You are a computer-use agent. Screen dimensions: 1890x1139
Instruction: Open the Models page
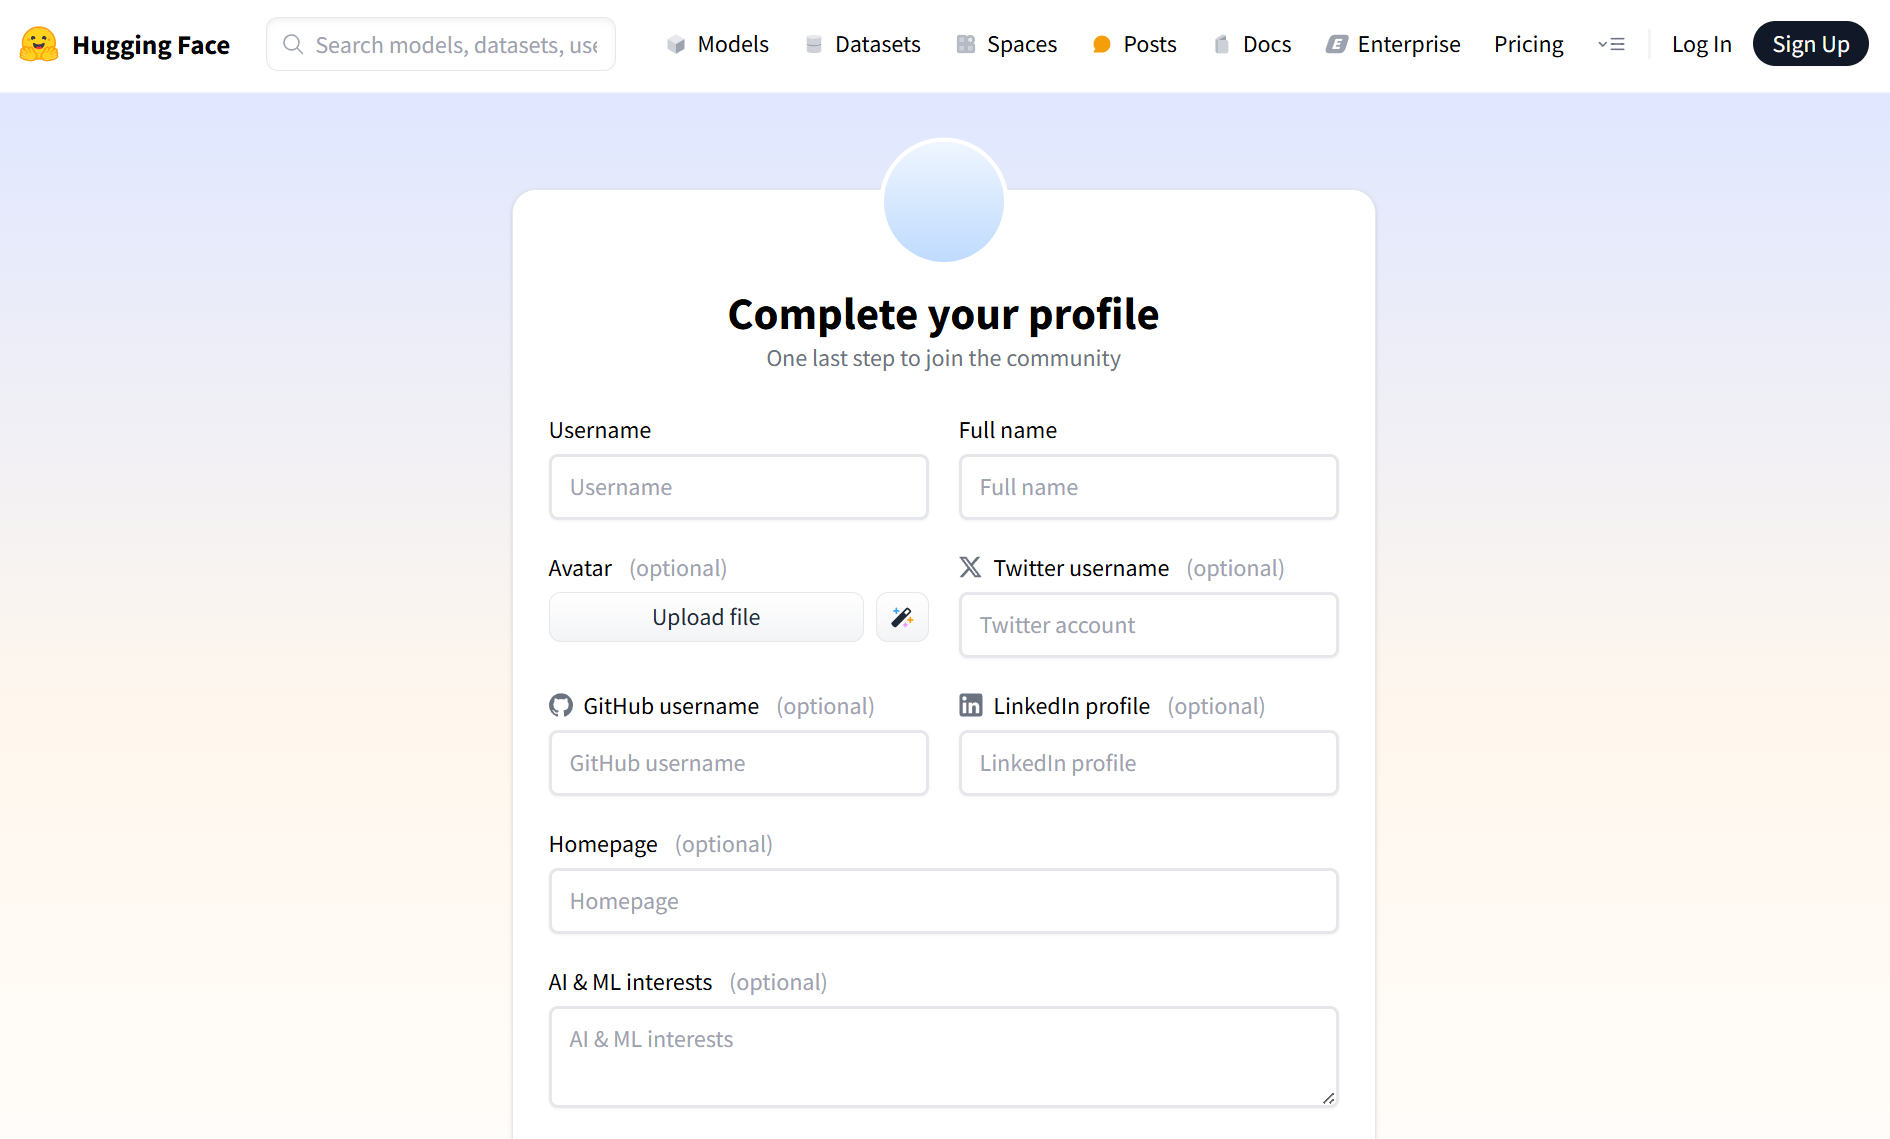point(718,45)
